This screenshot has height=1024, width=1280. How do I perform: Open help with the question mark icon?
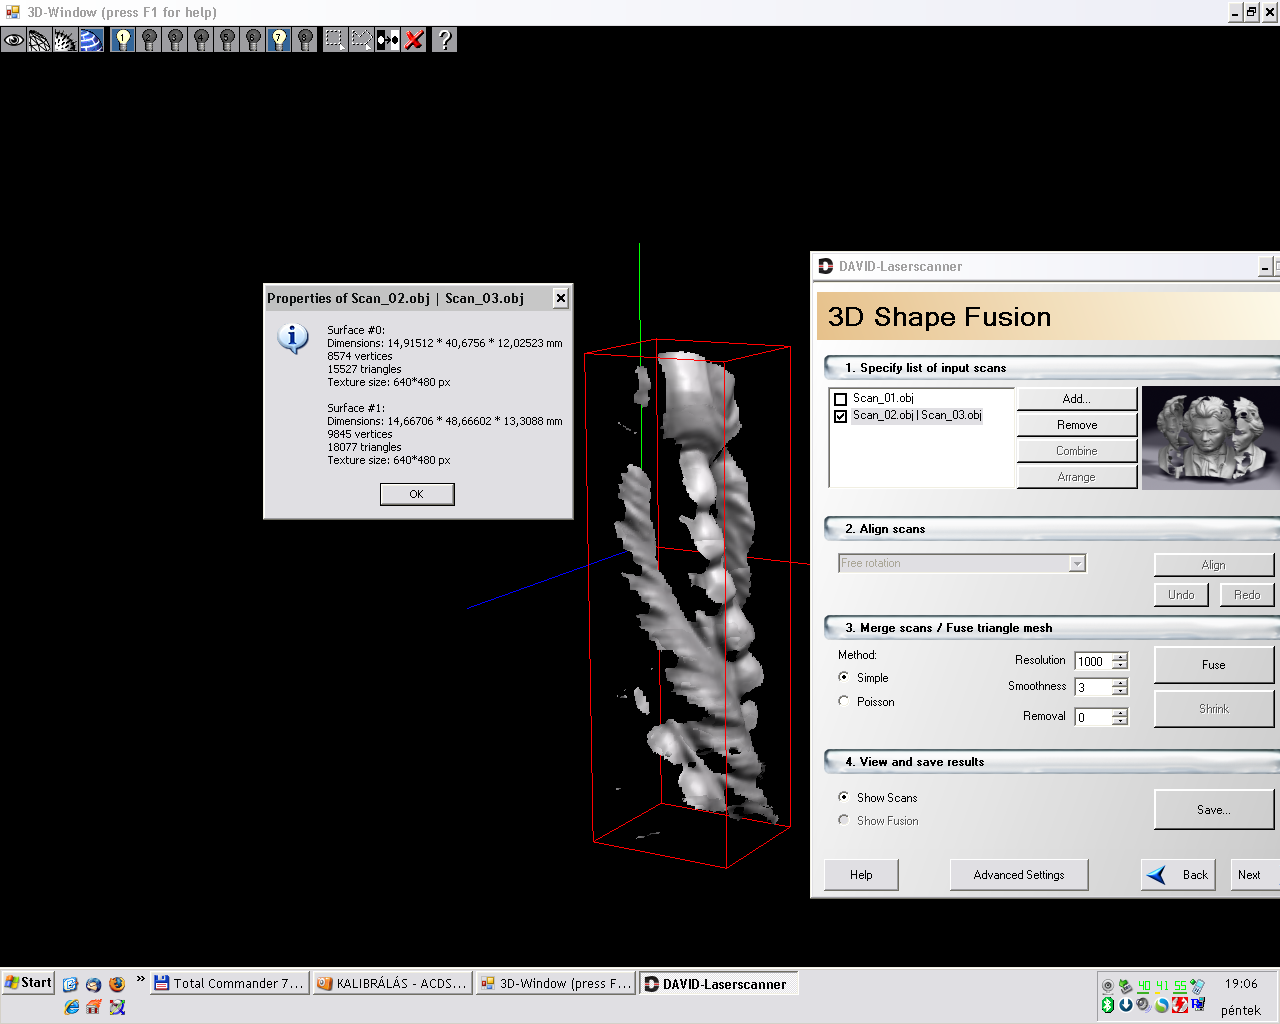tap(445, 40)
